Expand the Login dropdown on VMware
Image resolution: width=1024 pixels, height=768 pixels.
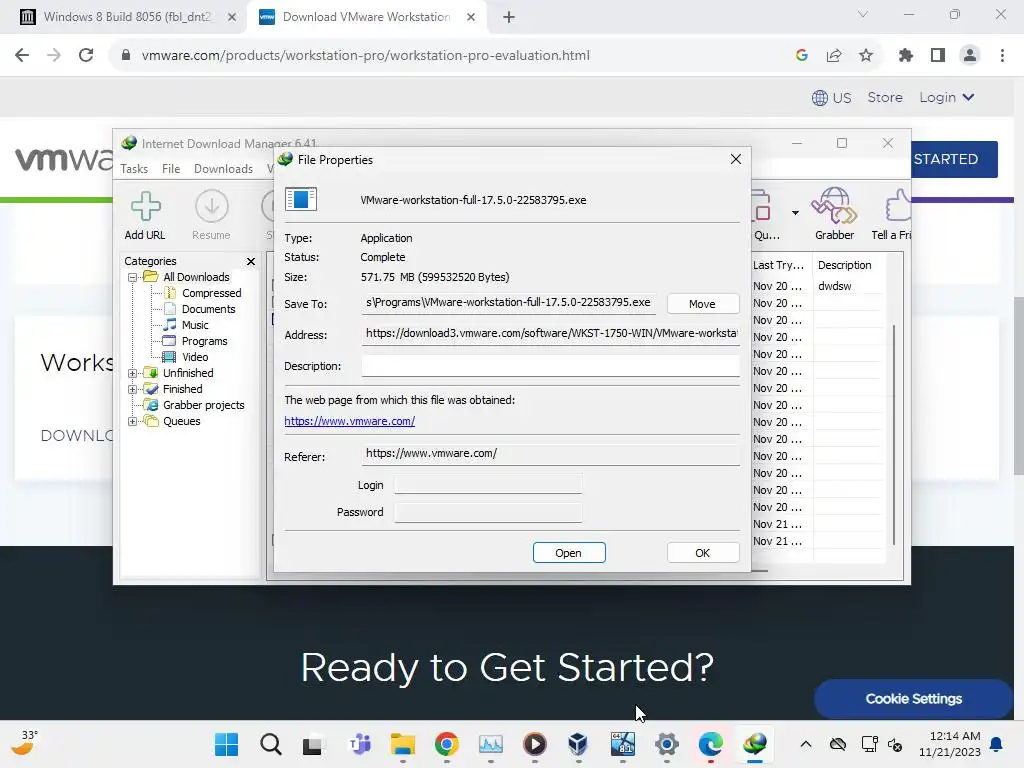click(946, 97)
